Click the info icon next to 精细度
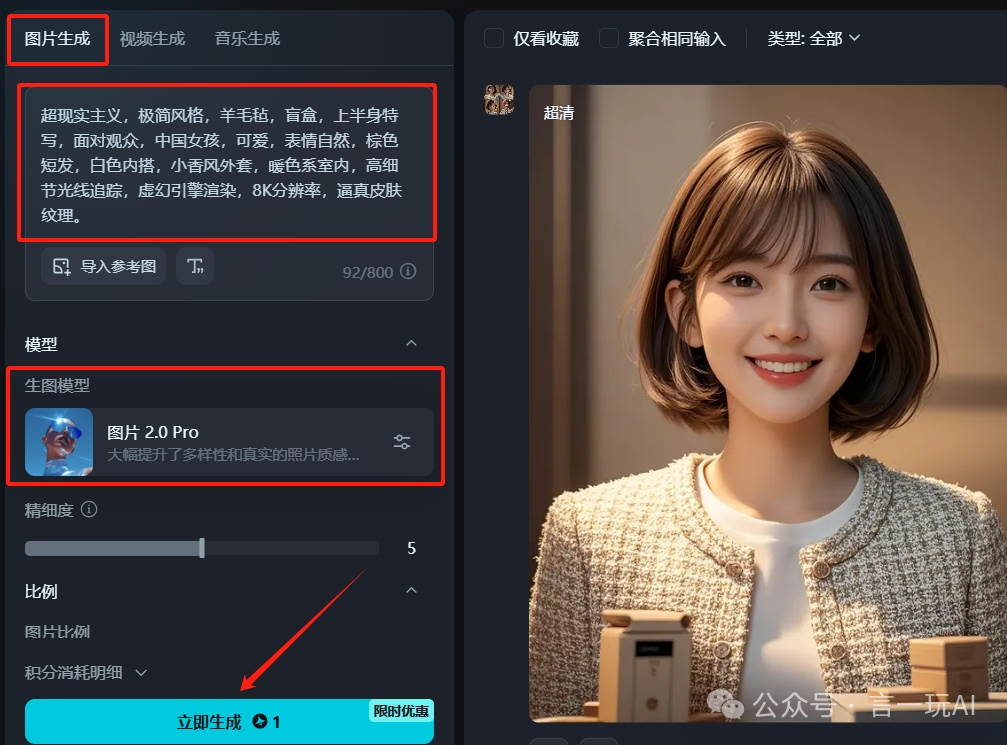 coord(89,510)
